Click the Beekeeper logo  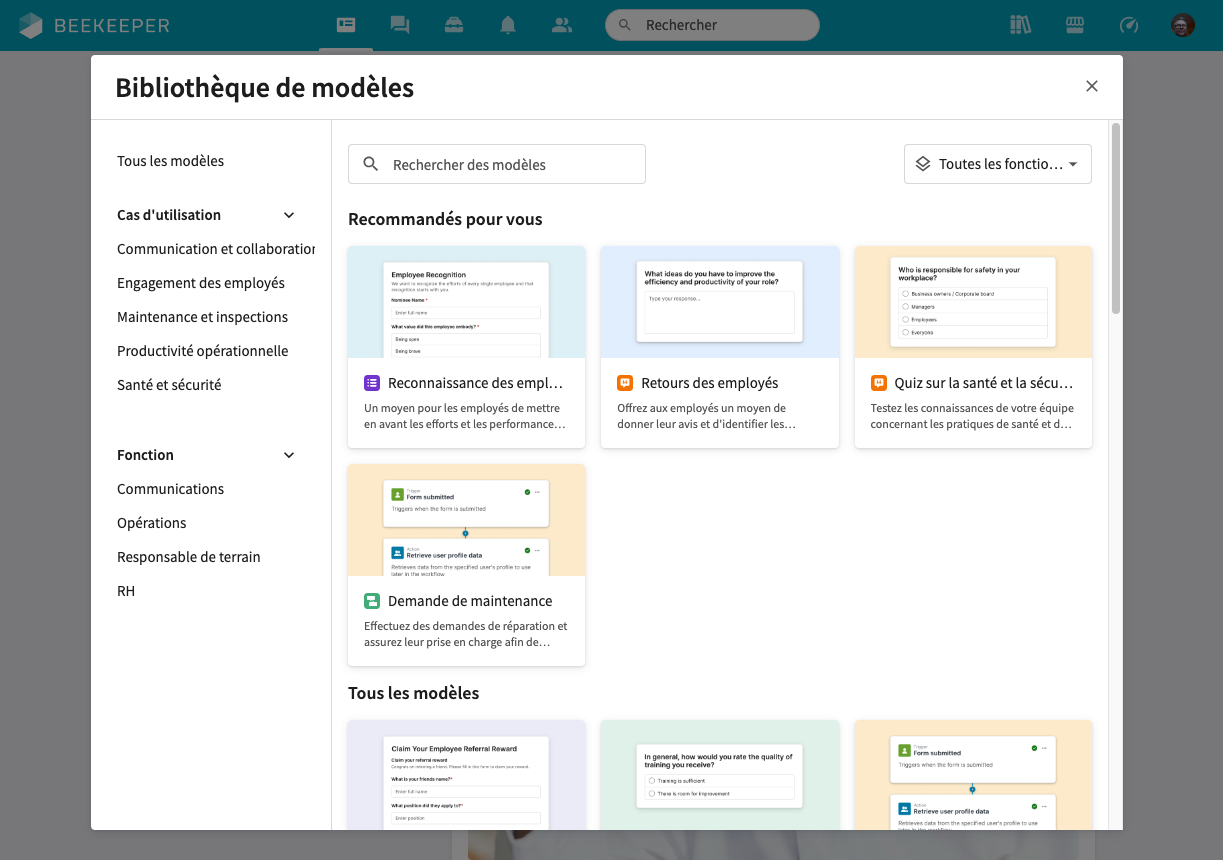[95, 25]
